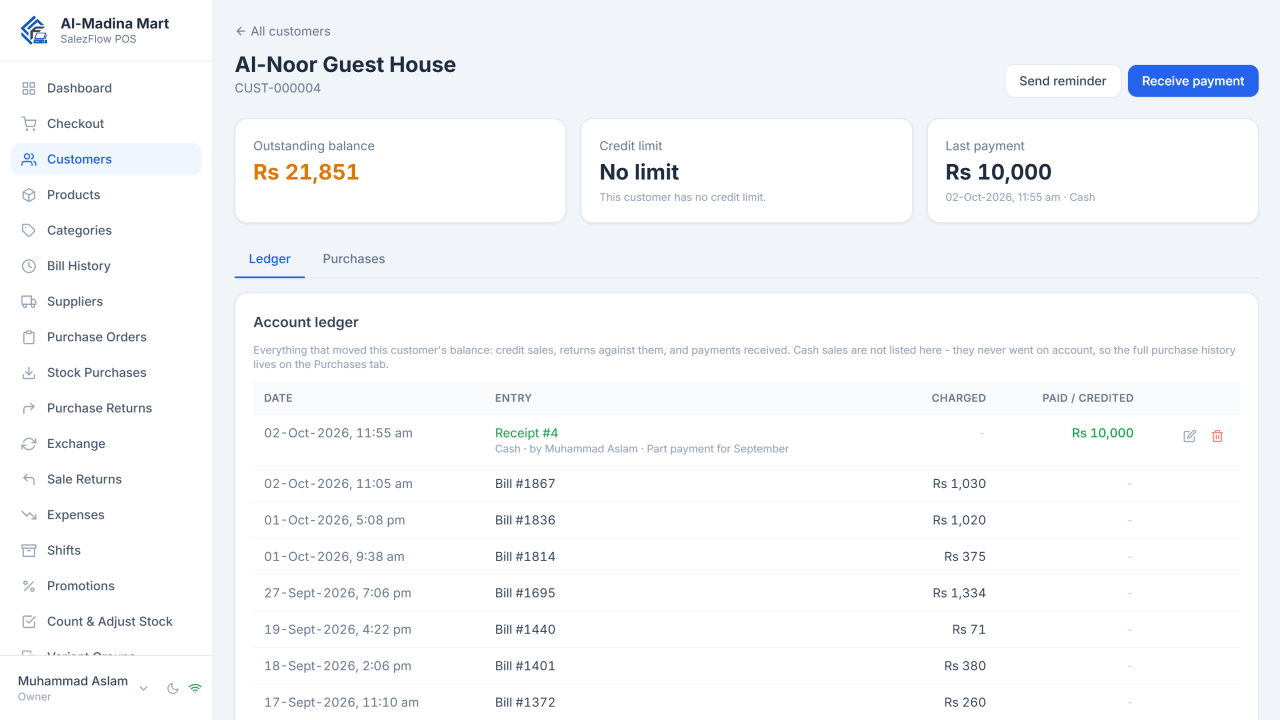Click the Shifts archive icon
Image resolution: width=1280 pixels, height=720 pixels.
point(29,550)
